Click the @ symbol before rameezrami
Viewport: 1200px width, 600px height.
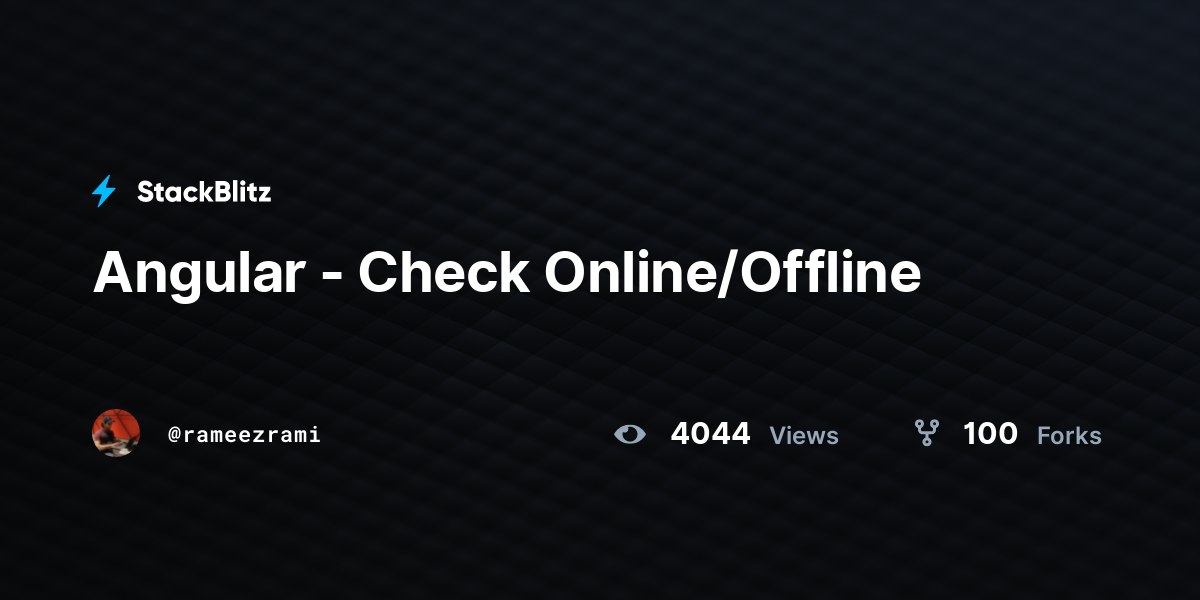click(174, 435)
